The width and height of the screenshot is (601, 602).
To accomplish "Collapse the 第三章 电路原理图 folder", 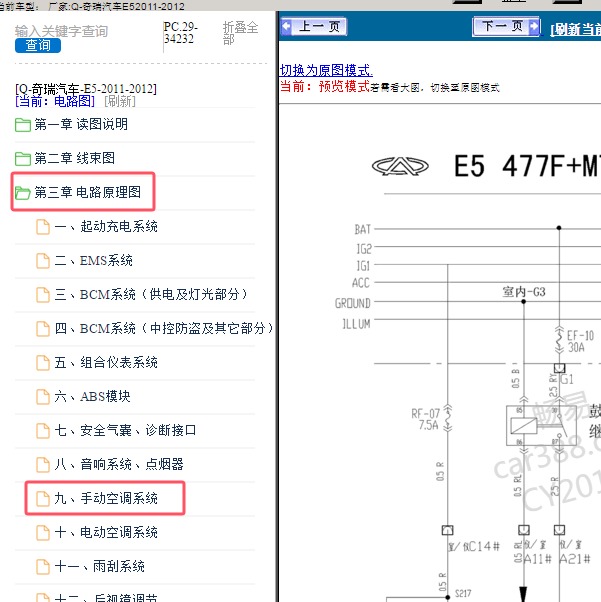I will 88,192.
